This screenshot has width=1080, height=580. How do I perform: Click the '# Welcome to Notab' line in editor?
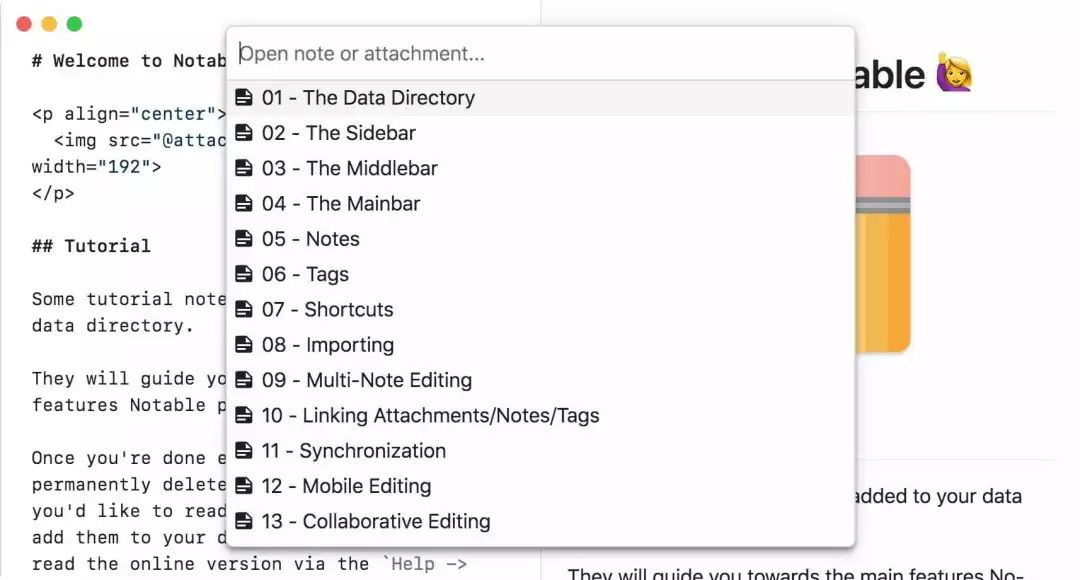click(129, 61)
